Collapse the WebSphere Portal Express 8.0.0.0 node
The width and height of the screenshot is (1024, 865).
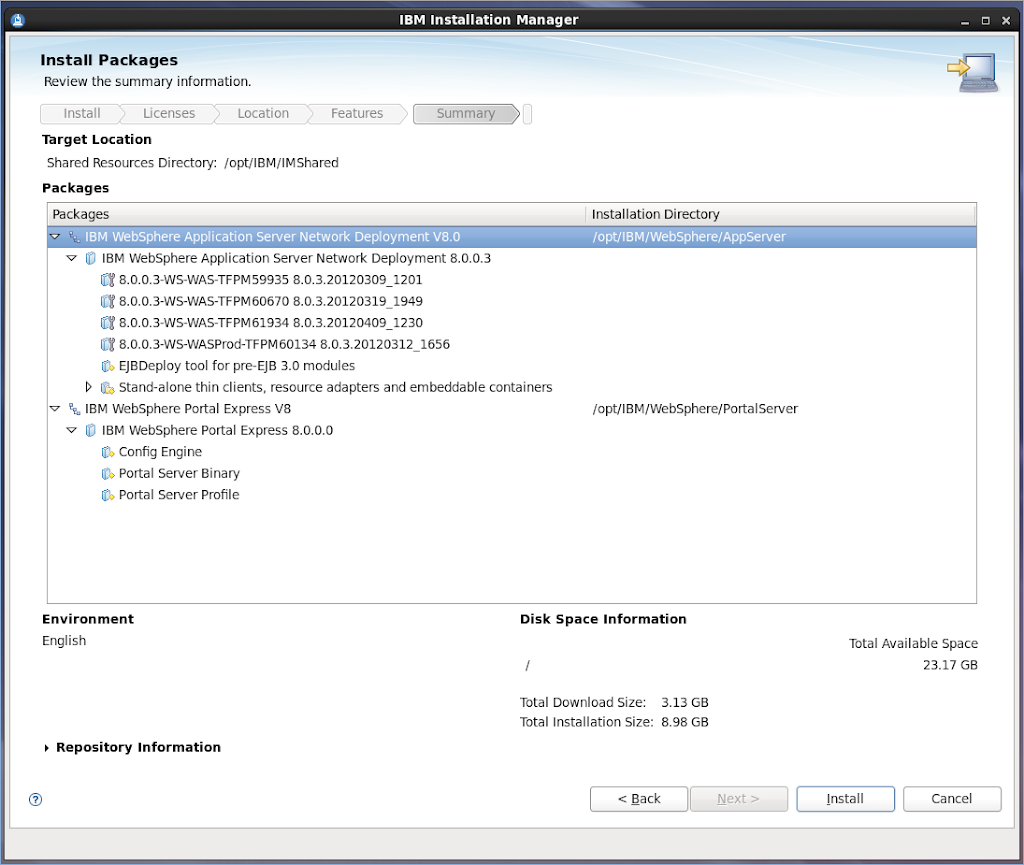[x=71, y=430]
